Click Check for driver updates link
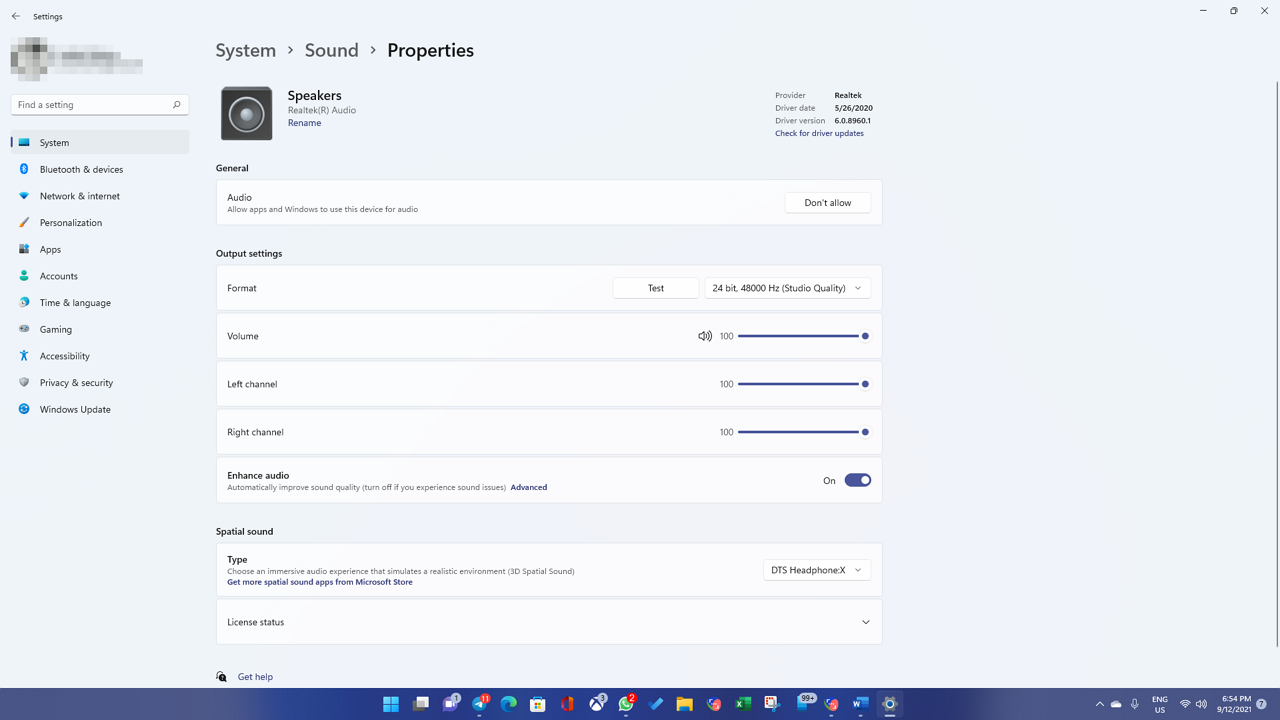Viewport: 1280px width, 720px height. 819,133
